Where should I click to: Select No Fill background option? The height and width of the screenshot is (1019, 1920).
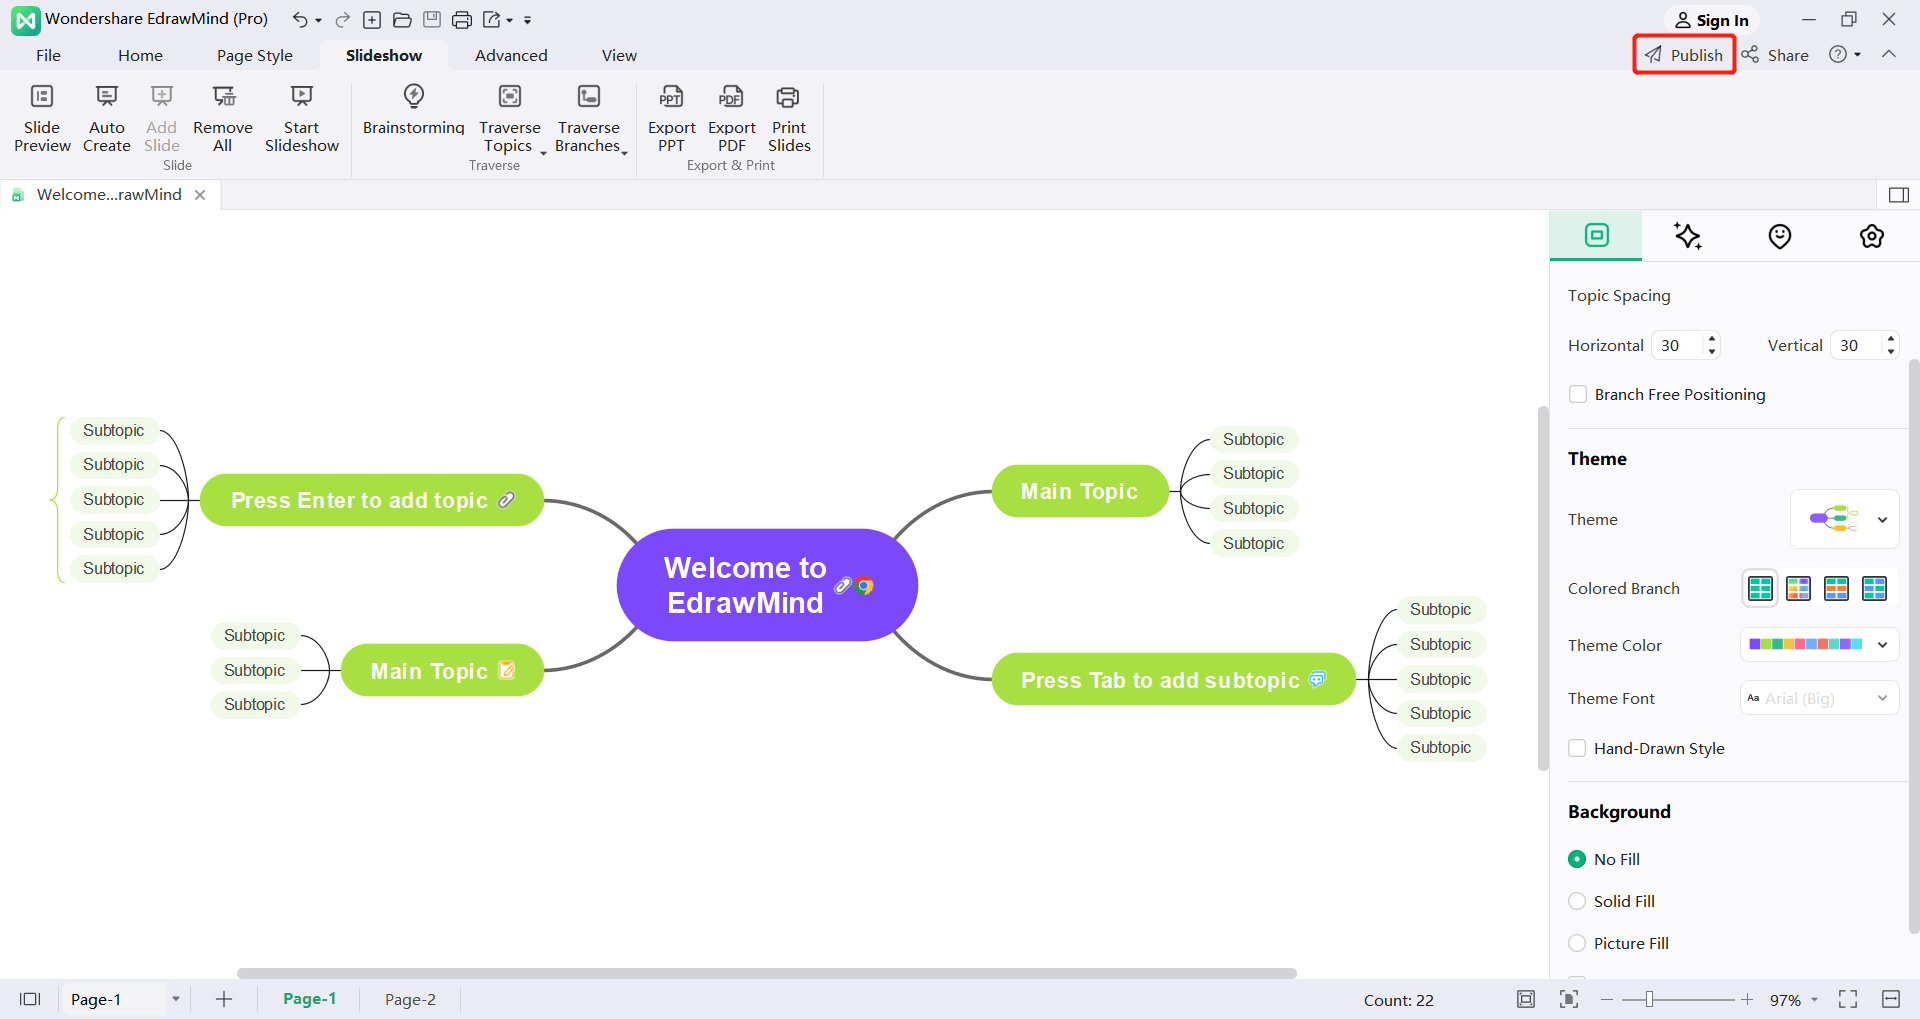pos(1577,859)
